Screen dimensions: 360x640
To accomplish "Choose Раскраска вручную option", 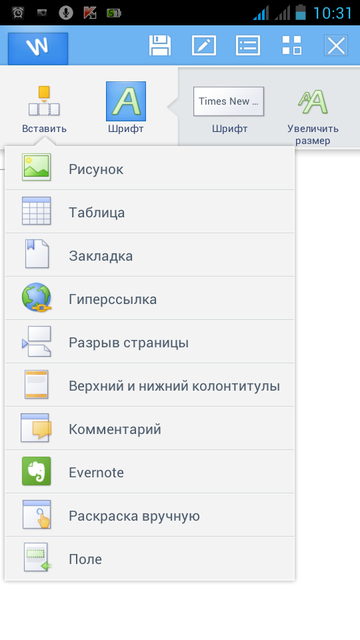I will pos(150,515).
